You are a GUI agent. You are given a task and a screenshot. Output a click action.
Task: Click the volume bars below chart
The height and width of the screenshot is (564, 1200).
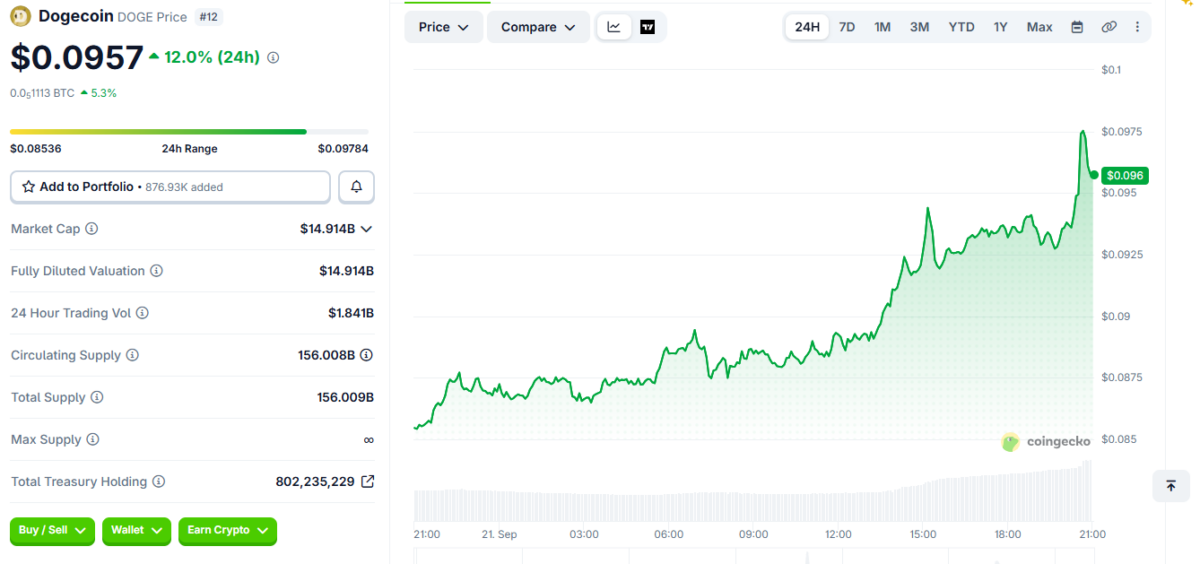753,490
